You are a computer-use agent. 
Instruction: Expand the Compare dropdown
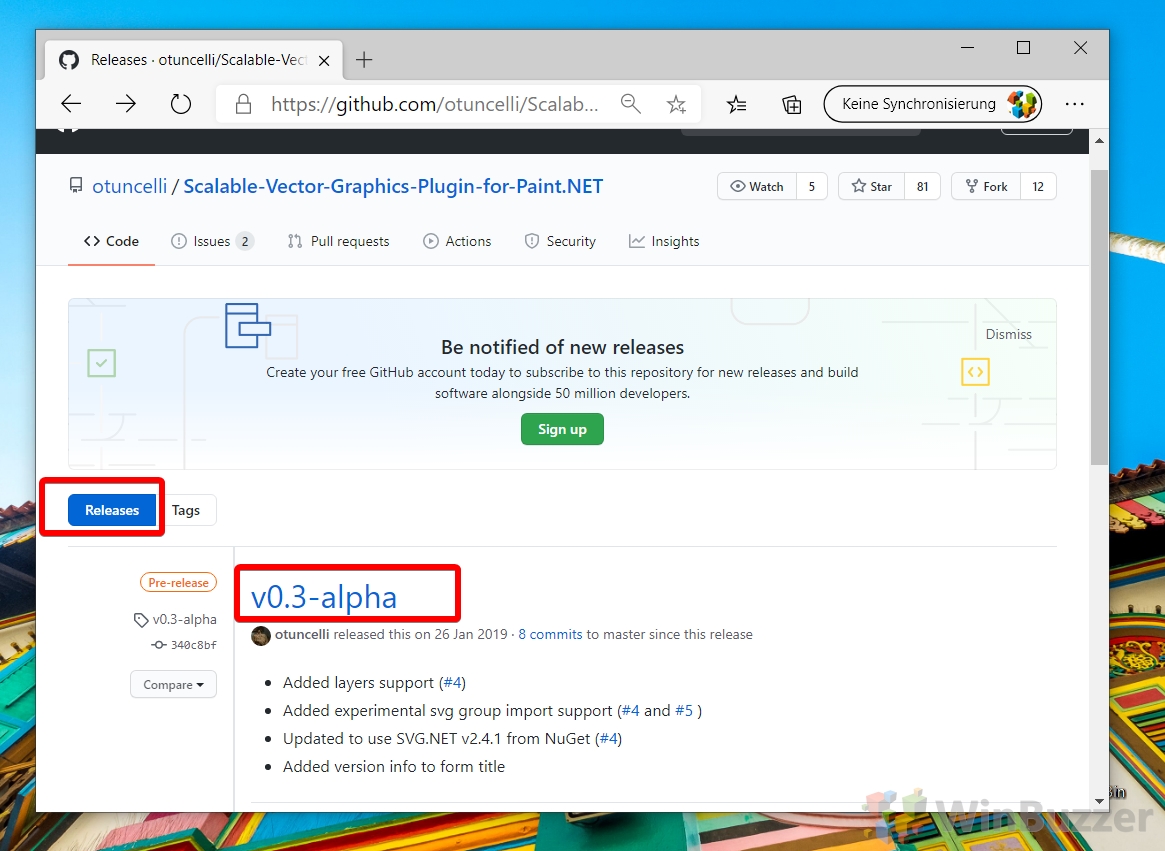(x=173, y=685)
